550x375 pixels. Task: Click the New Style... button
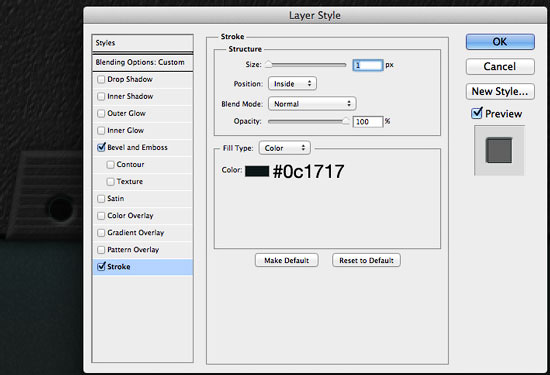click(500, 92)
